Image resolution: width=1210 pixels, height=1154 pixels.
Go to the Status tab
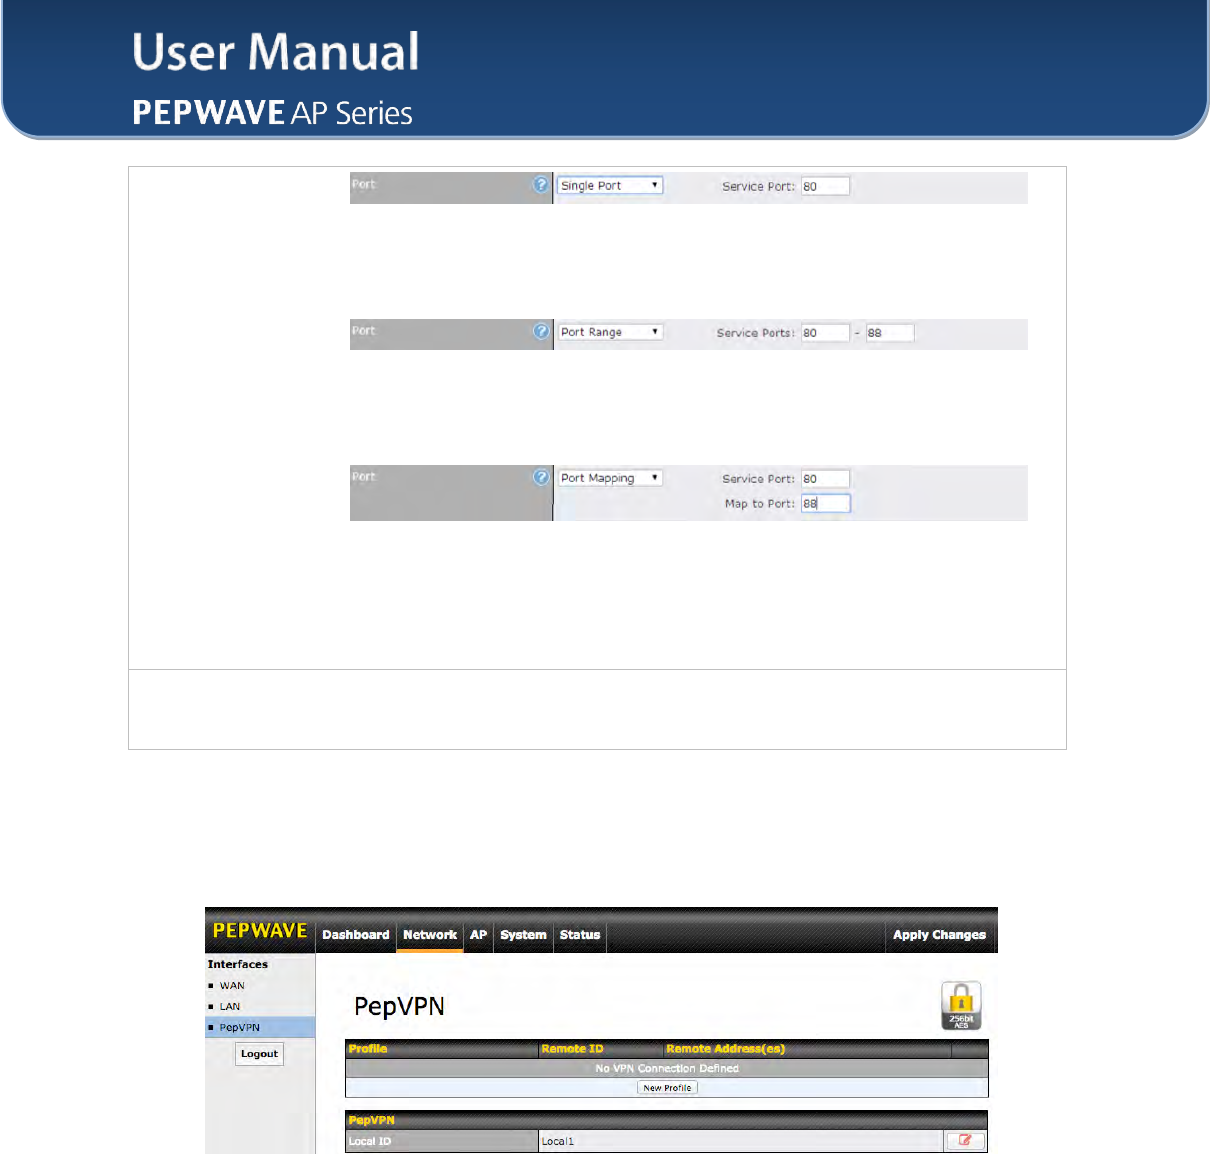[x=580, y=935]
